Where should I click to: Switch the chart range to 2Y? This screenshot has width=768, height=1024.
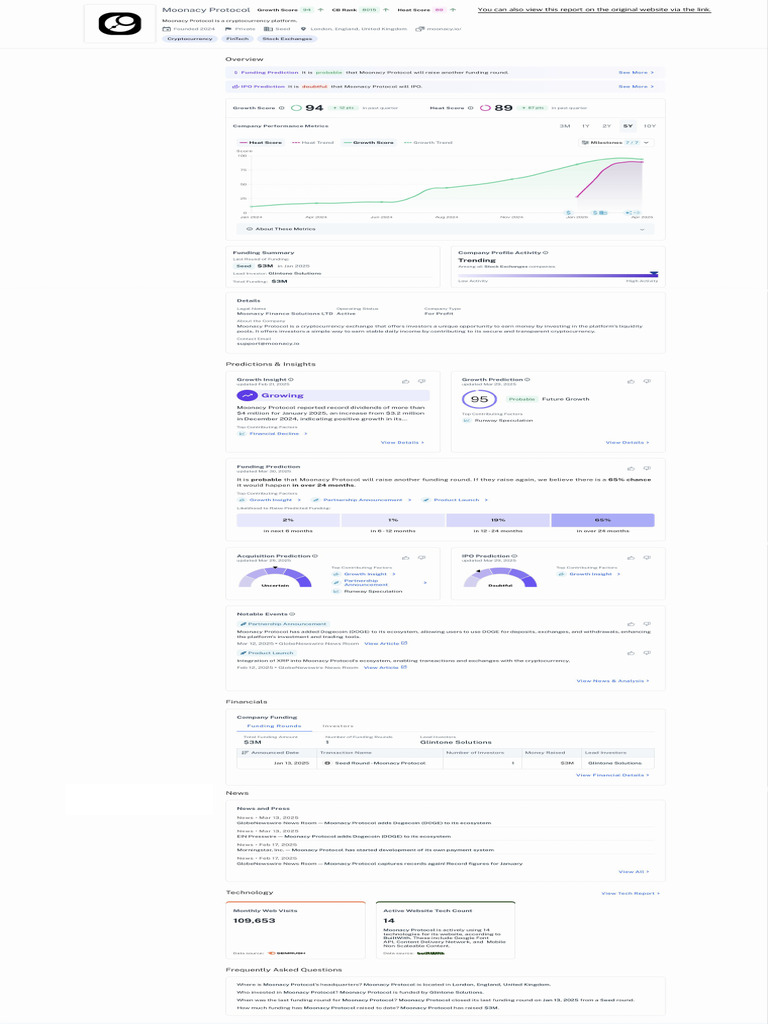click(607, 126)
